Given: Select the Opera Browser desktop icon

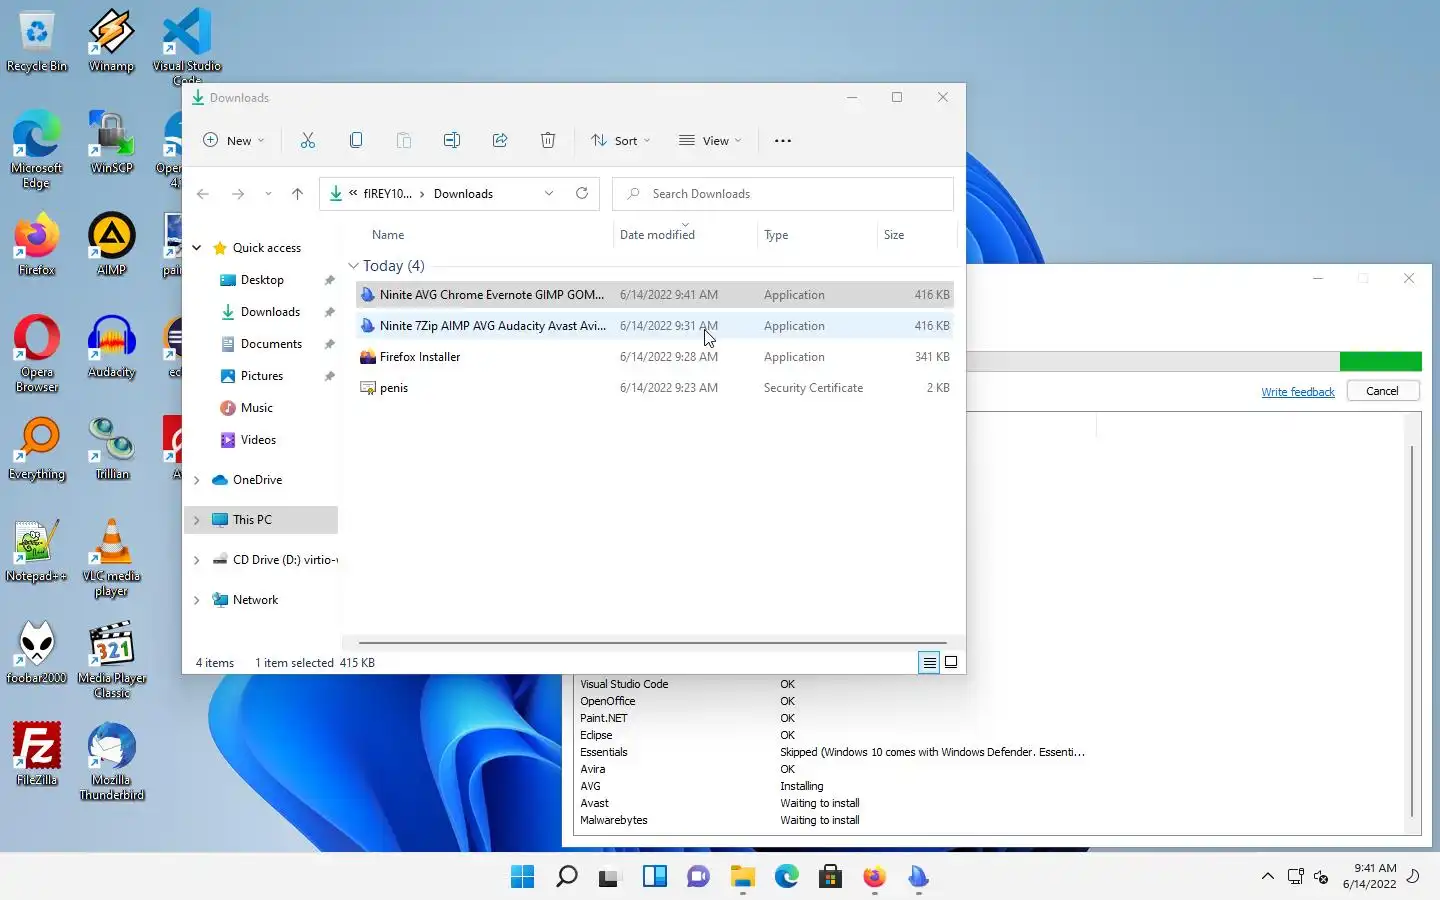Looking at the screenshot, I should tap(37, 354).
